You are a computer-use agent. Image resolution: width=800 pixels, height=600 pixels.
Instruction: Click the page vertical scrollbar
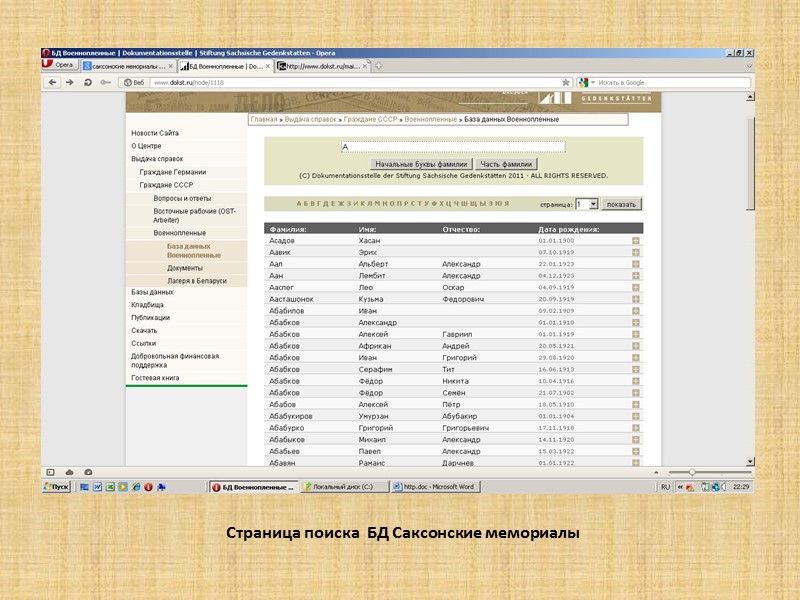click(x=750, y=163)
